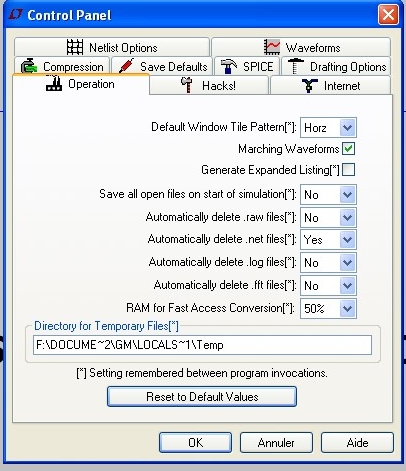Open the Drafting Options tab
The image size is (406, 471).
click(x=336, y=66)
